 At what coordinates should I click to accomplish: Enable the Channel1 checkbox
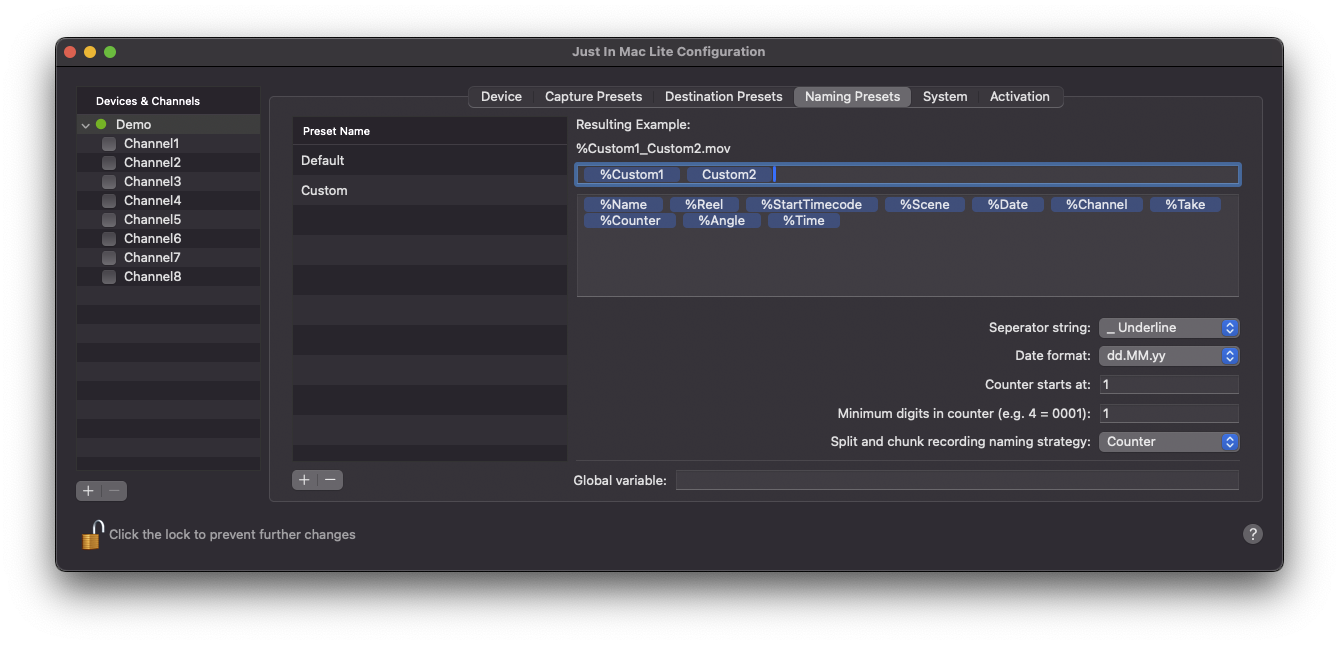coord(109,144)
